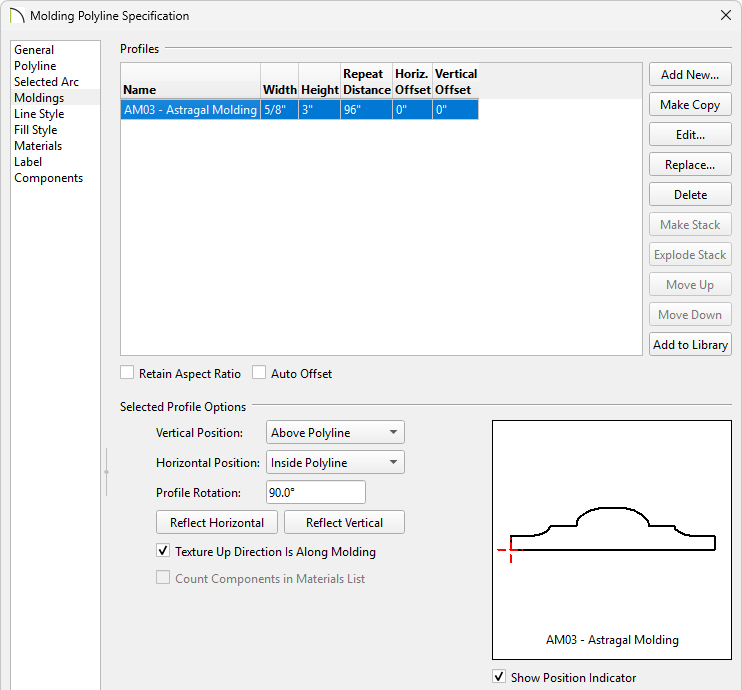The image size is (742, 690).
Task: Open the Horizontal Position dropdown
Action: 335,462
